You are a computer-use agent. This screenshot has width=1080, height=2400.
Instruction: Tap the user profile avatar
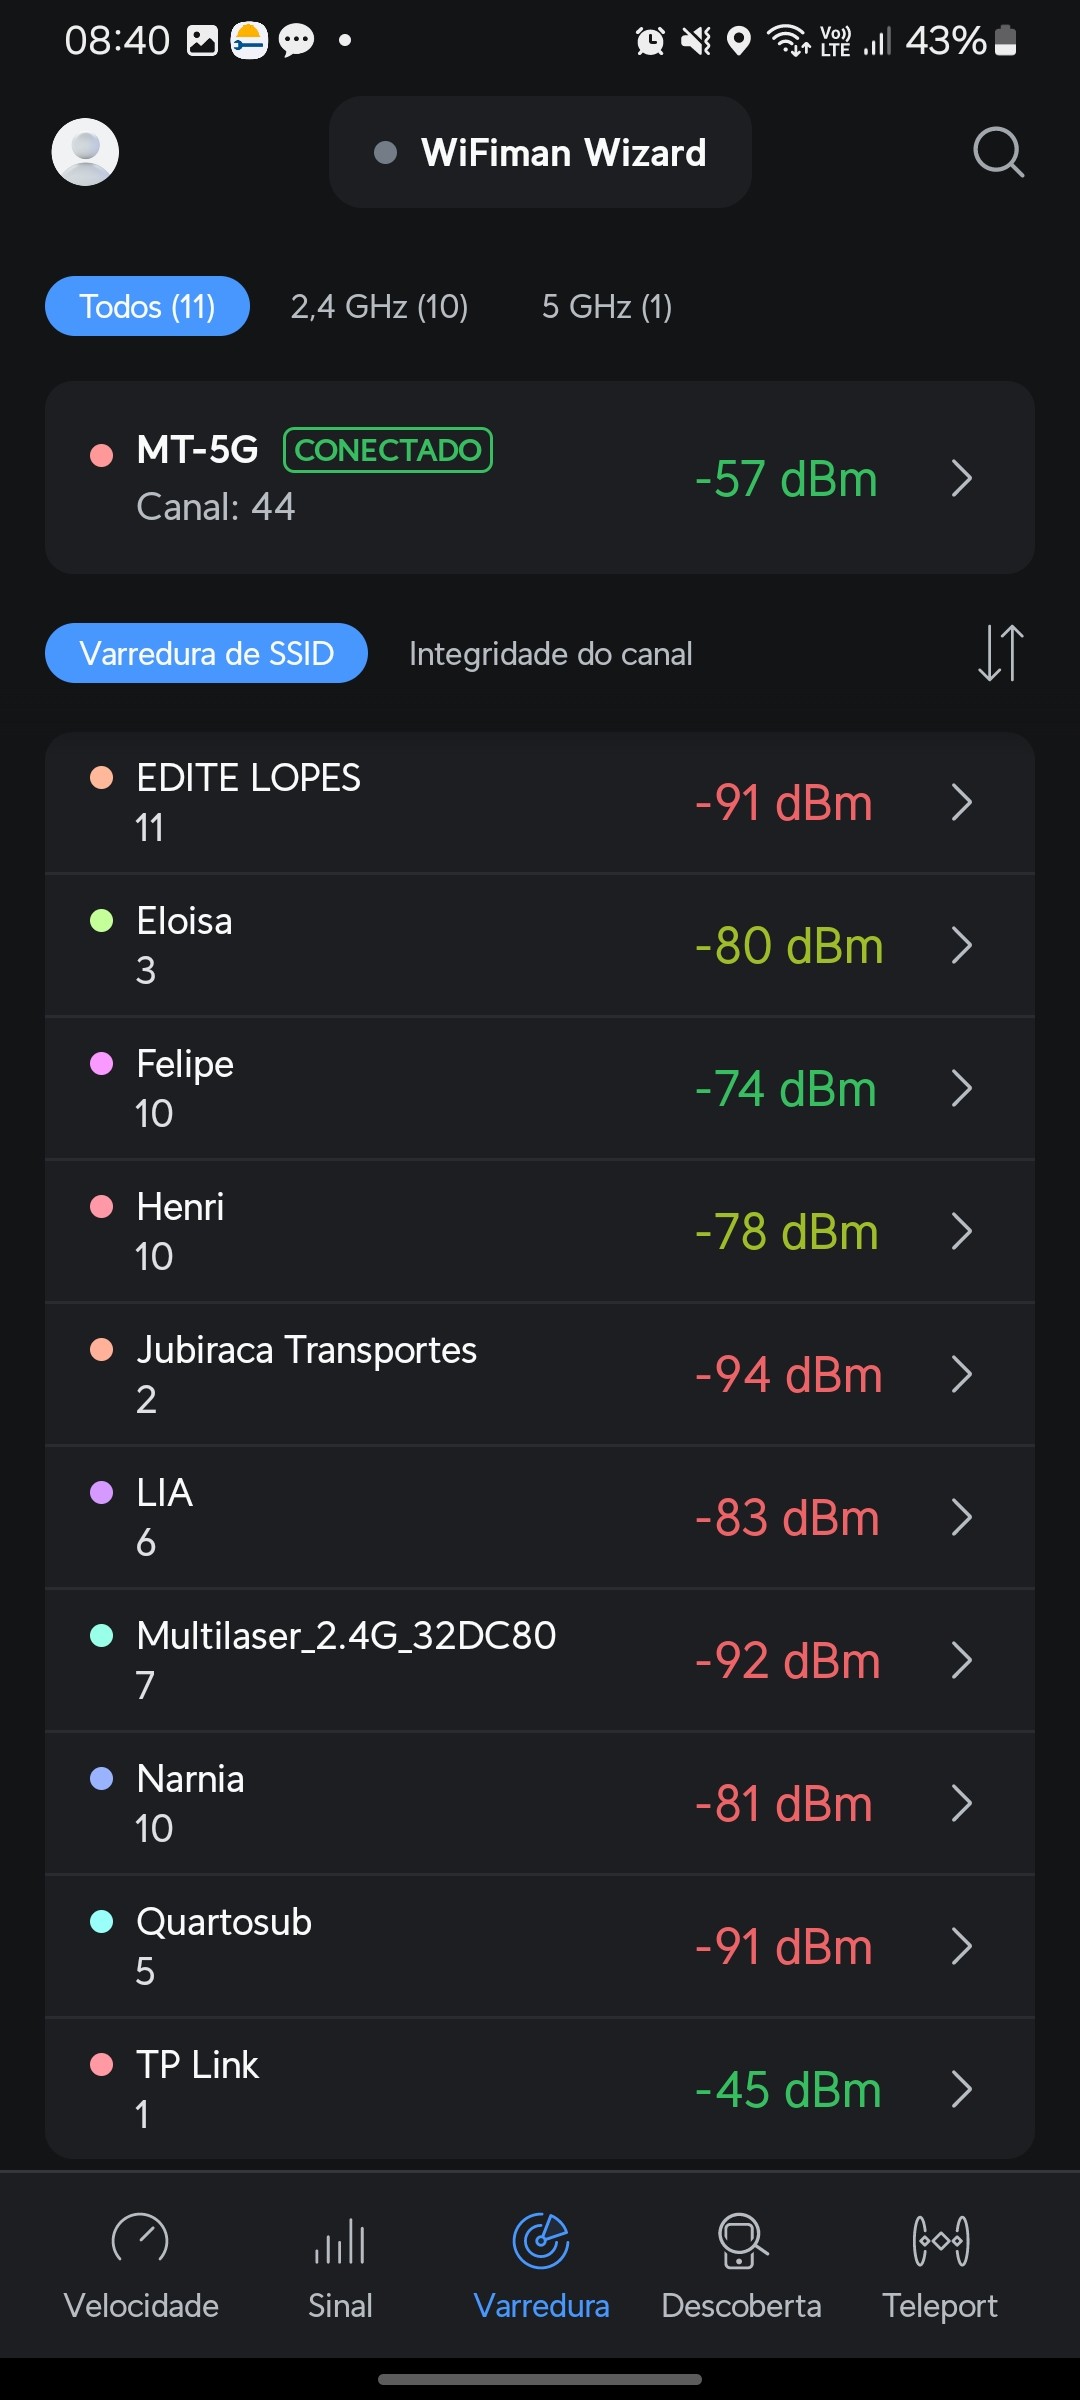tap(85, 152)
